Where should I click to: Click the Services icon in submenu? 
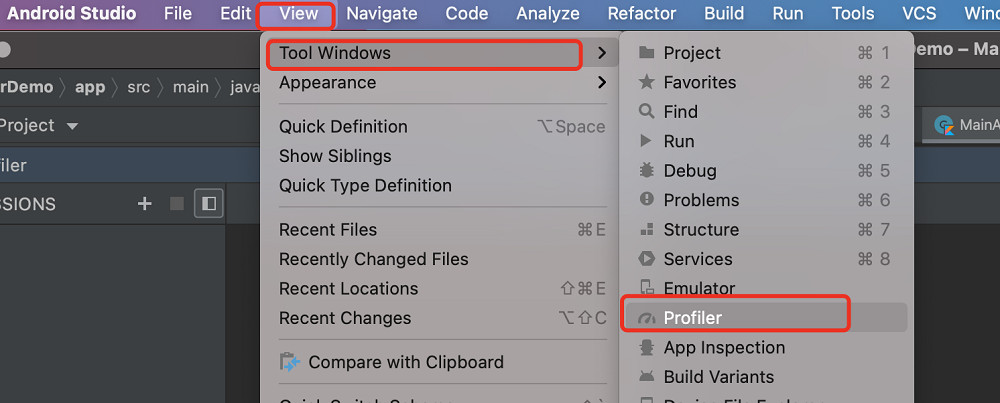click(x=647, y=258)
